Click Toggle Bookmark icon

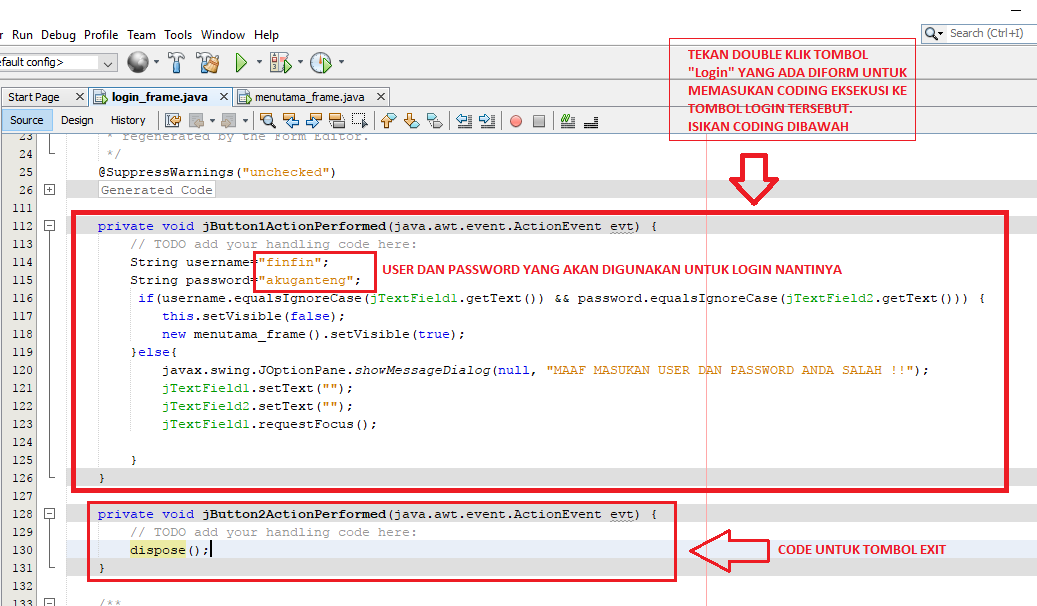click(x=435, y=120)
